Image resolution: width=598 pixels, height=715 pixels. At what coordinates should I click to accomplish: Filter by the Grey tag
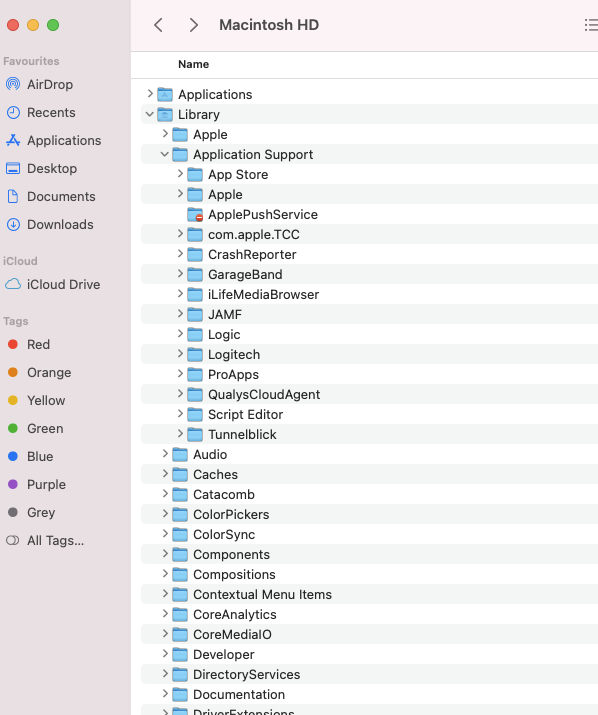point(41,513)
